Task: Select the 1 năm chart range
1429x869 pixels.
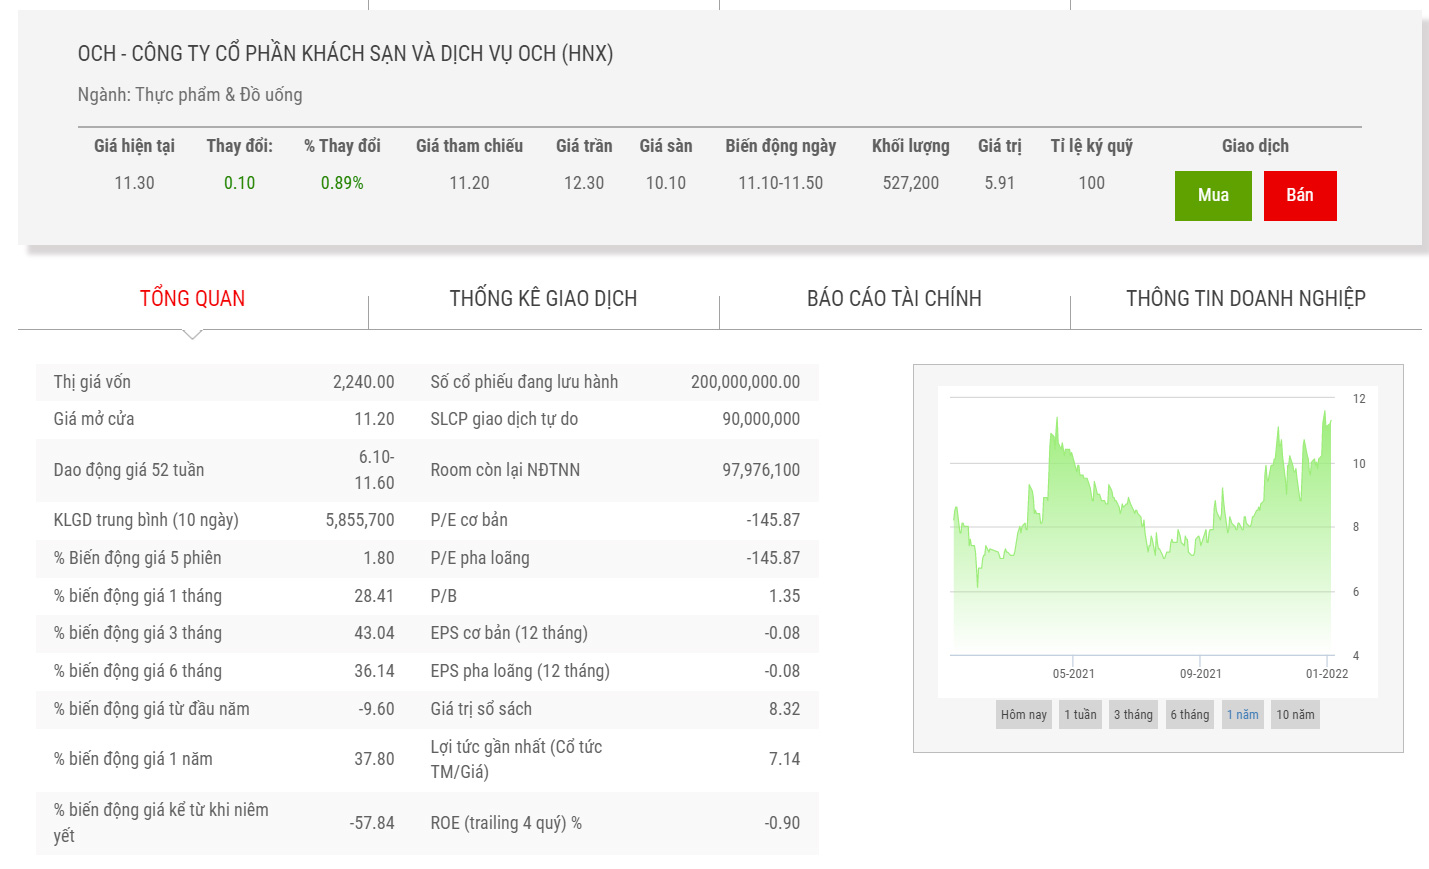Action: [1242, 715]
